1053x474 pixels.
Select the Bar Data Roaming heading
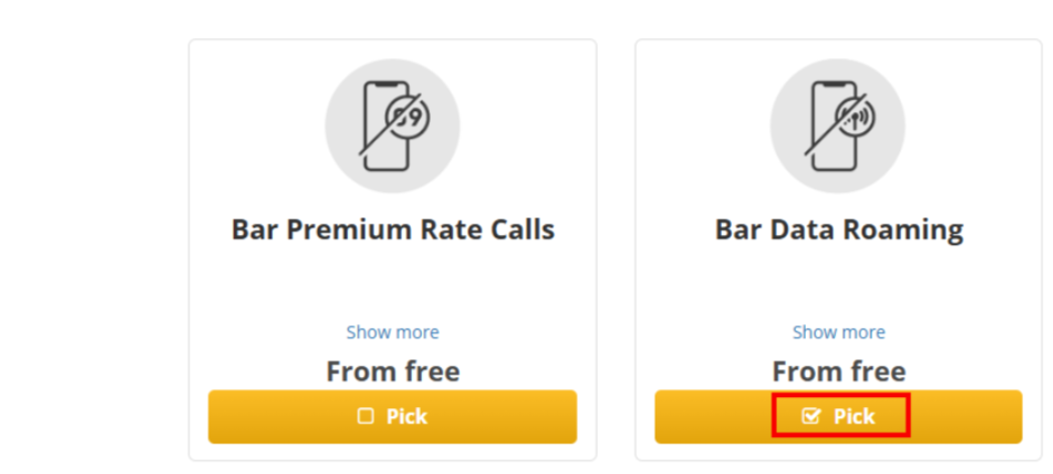click(x=839, y=230)
